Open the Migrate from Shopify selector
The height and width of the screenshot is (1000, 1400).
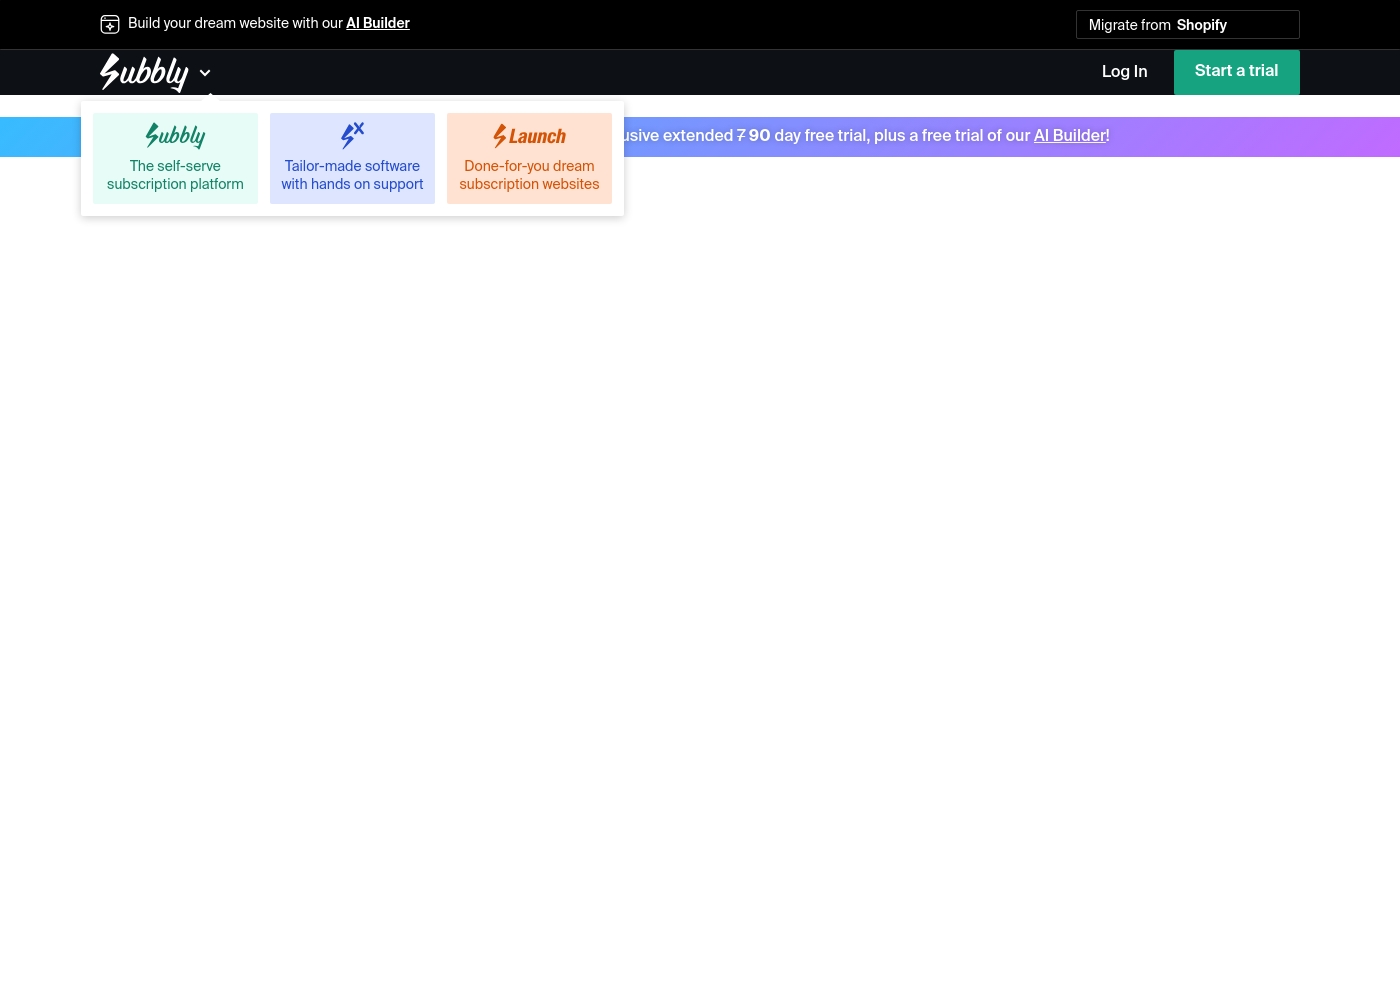pos(1188,25)
